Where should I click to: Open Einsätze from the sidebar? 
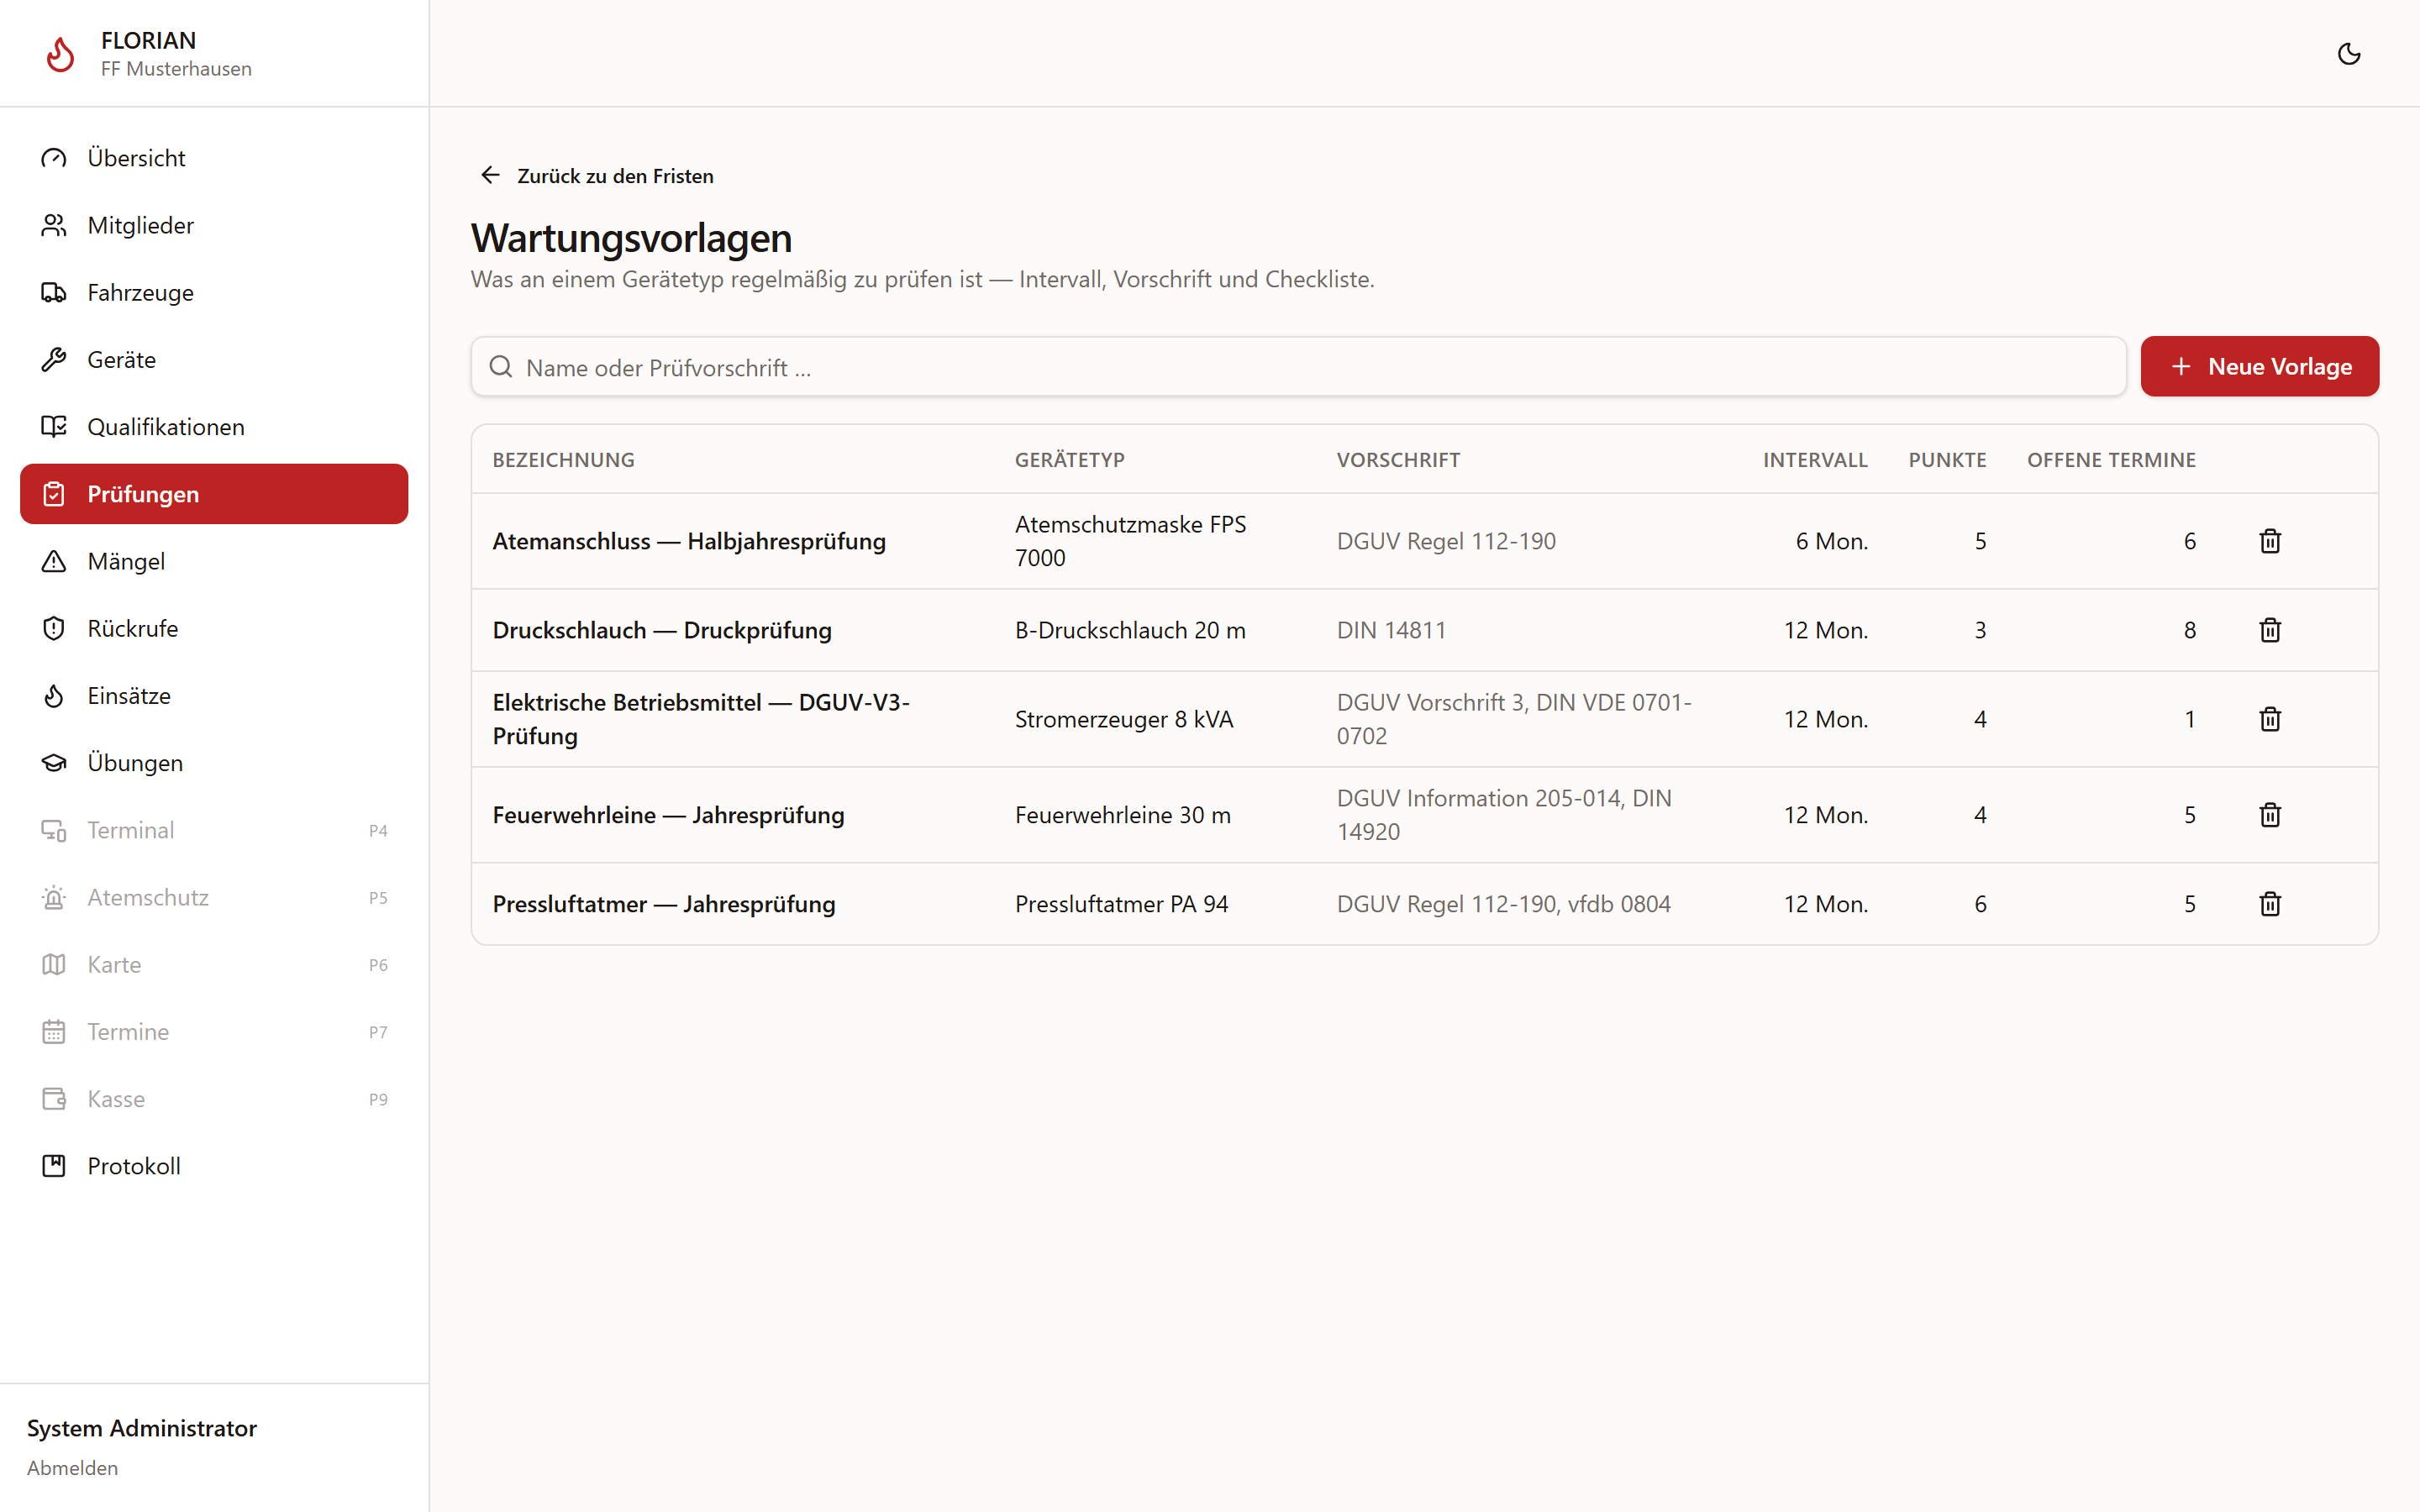coord(214,695)
